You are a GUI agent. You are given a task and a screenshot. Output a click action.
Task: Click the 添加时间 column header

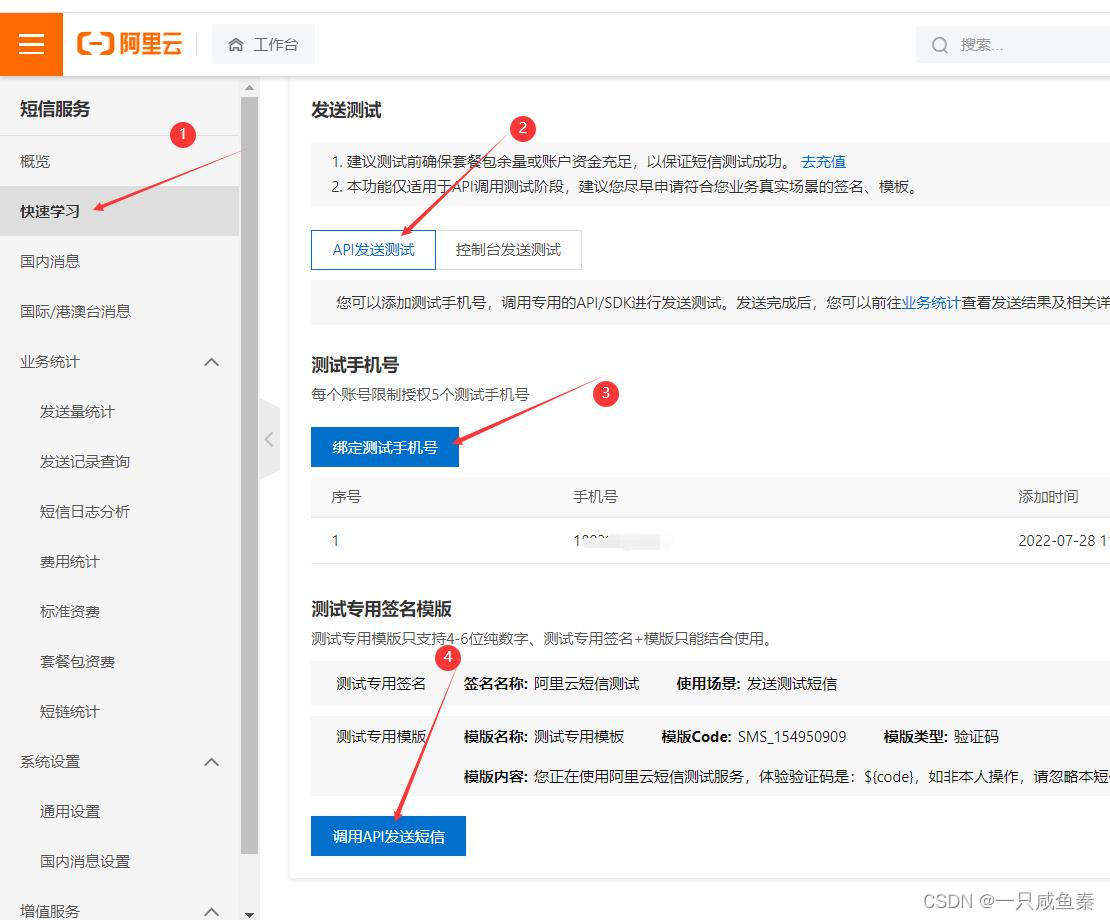click(x=1048, y=497)
